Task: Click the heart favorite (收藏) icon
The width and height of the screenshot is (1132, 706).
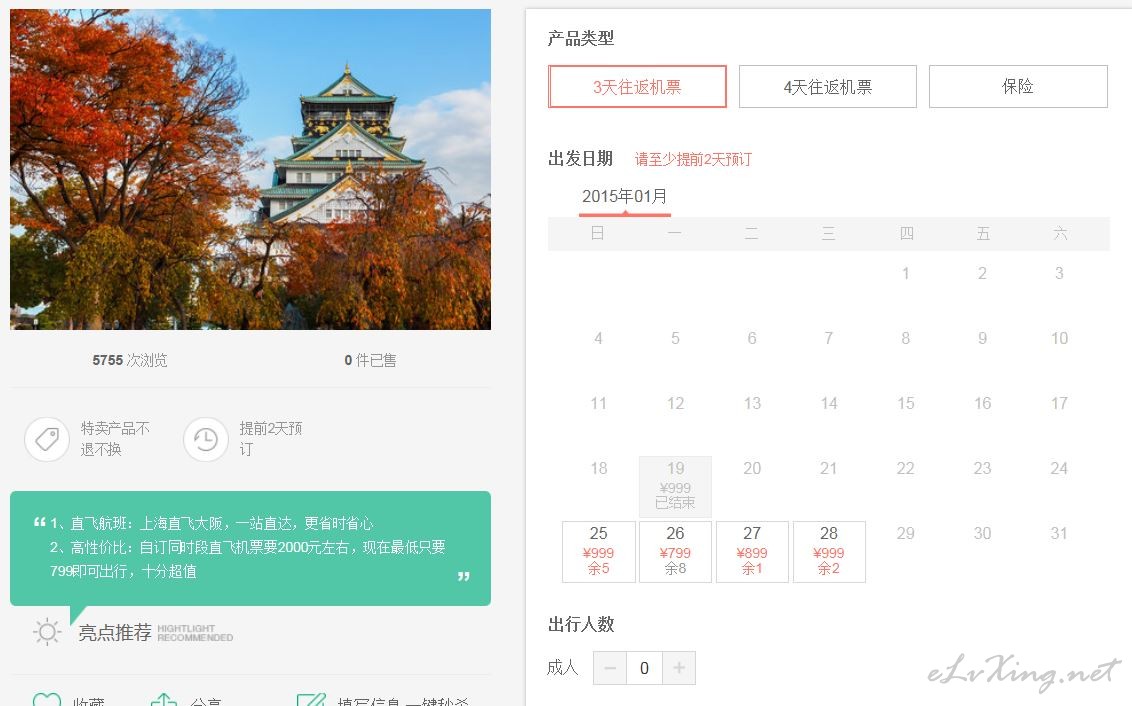Action: tap(46, 701)
